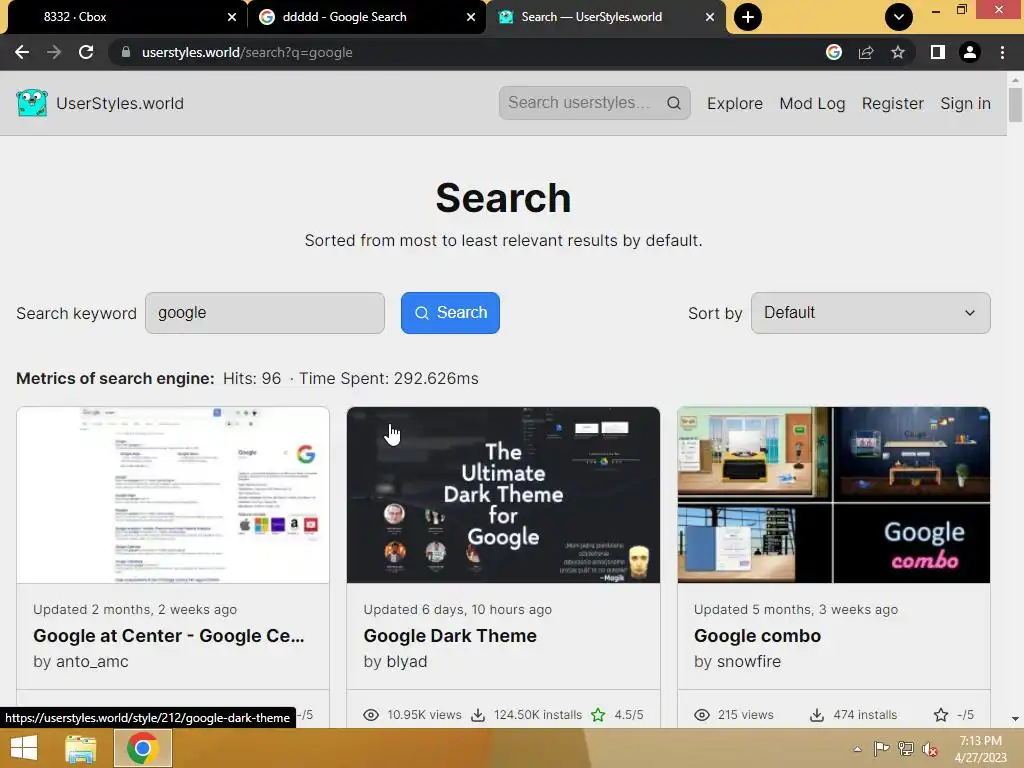Open Google at Center style thumbnail
1024x768 pixels.
[x=173, y=495]
